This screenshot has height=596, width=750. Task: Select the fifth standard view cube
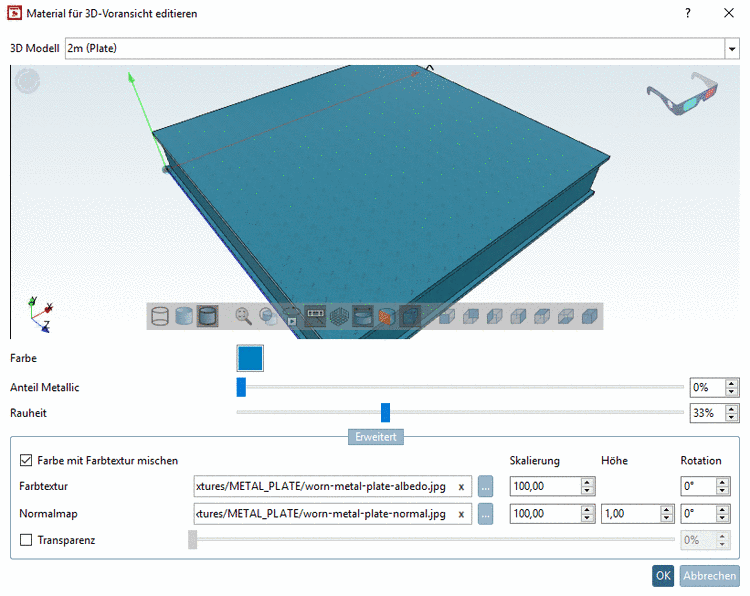542,316
